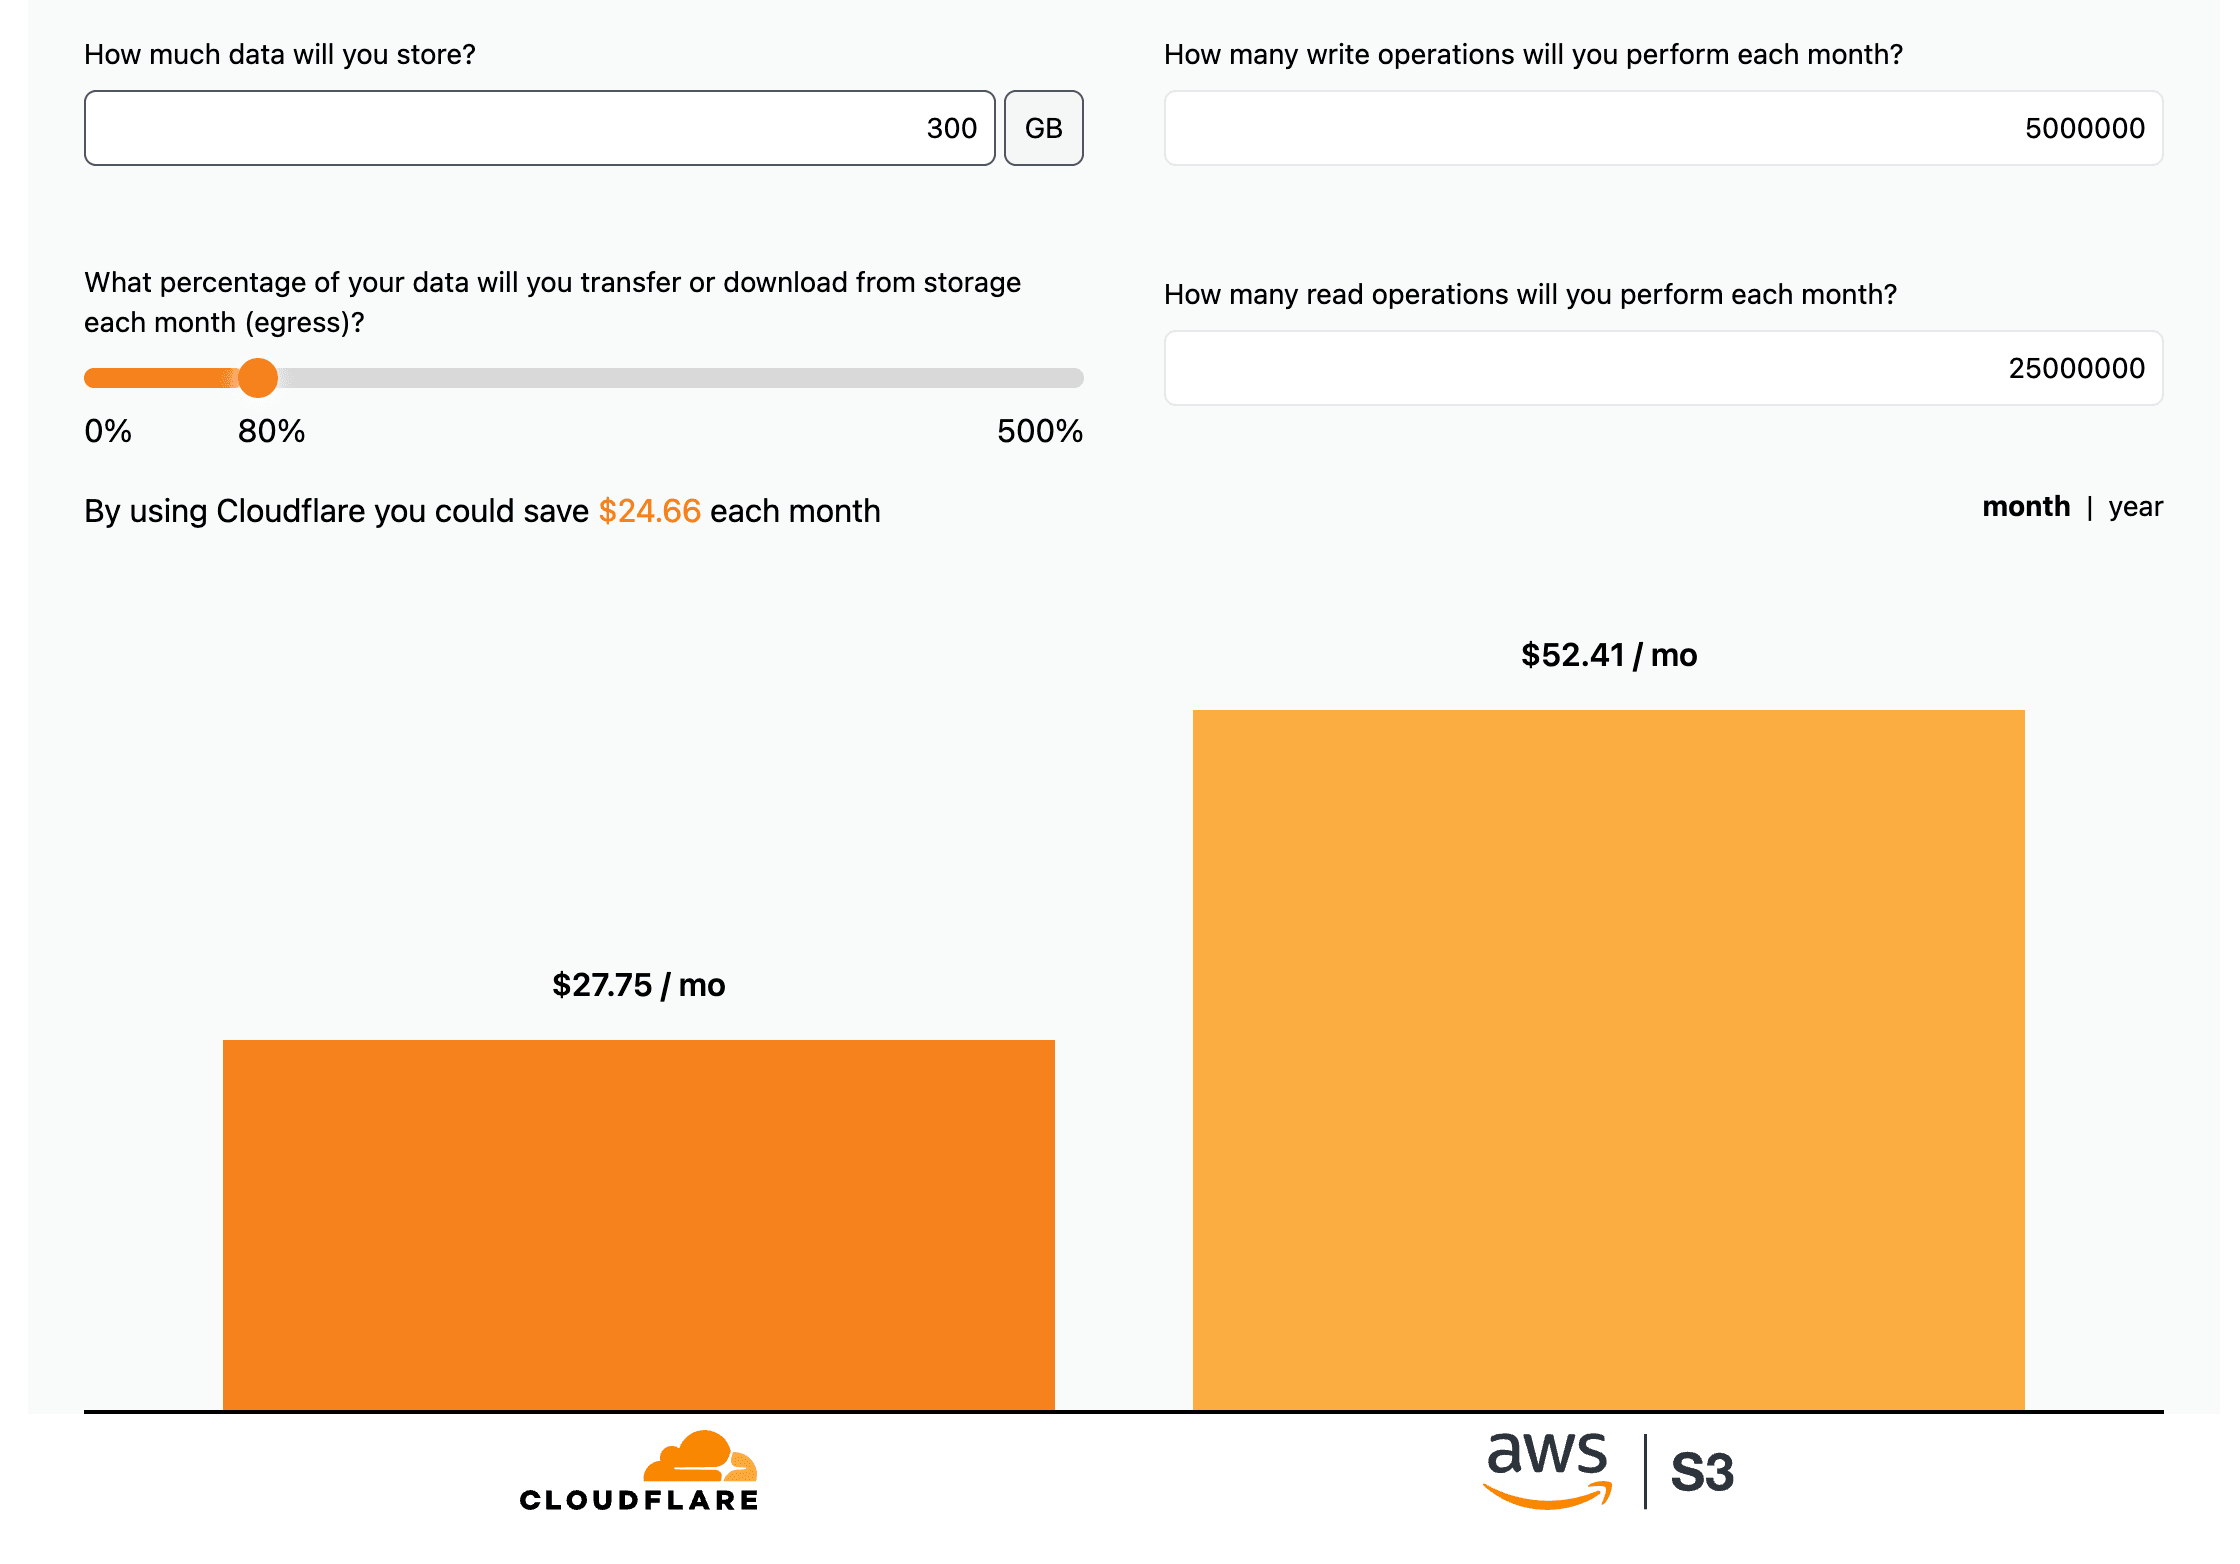
Task: Focus the write operations input field
Action: pos(1663,128)
